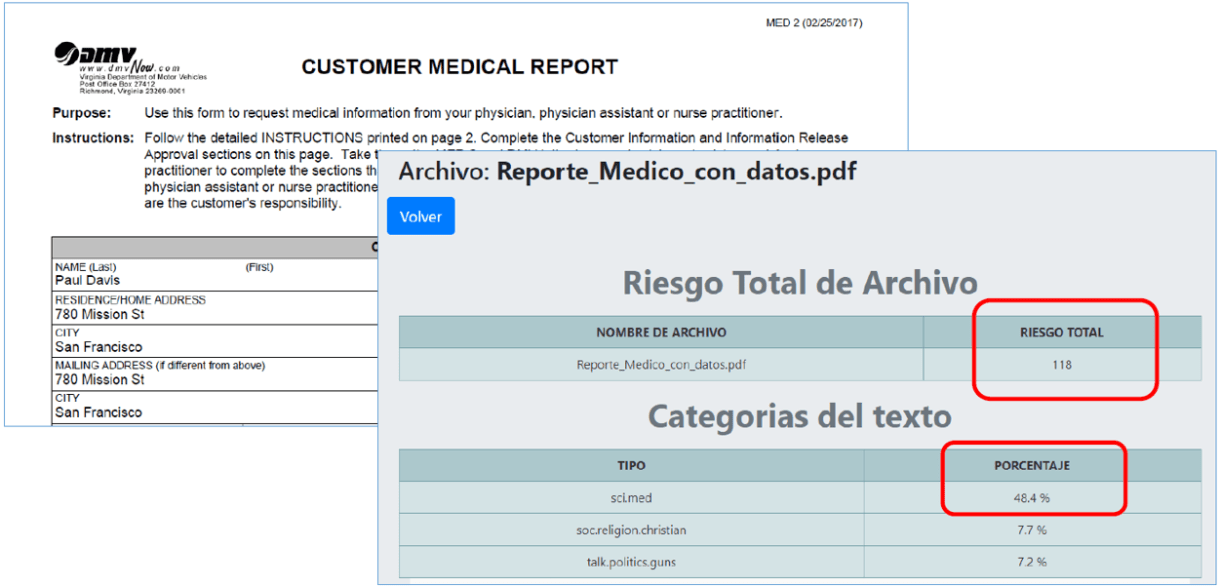Click the 7.7 % percentage cell

pyautogui.click(x=1030, y=529)
